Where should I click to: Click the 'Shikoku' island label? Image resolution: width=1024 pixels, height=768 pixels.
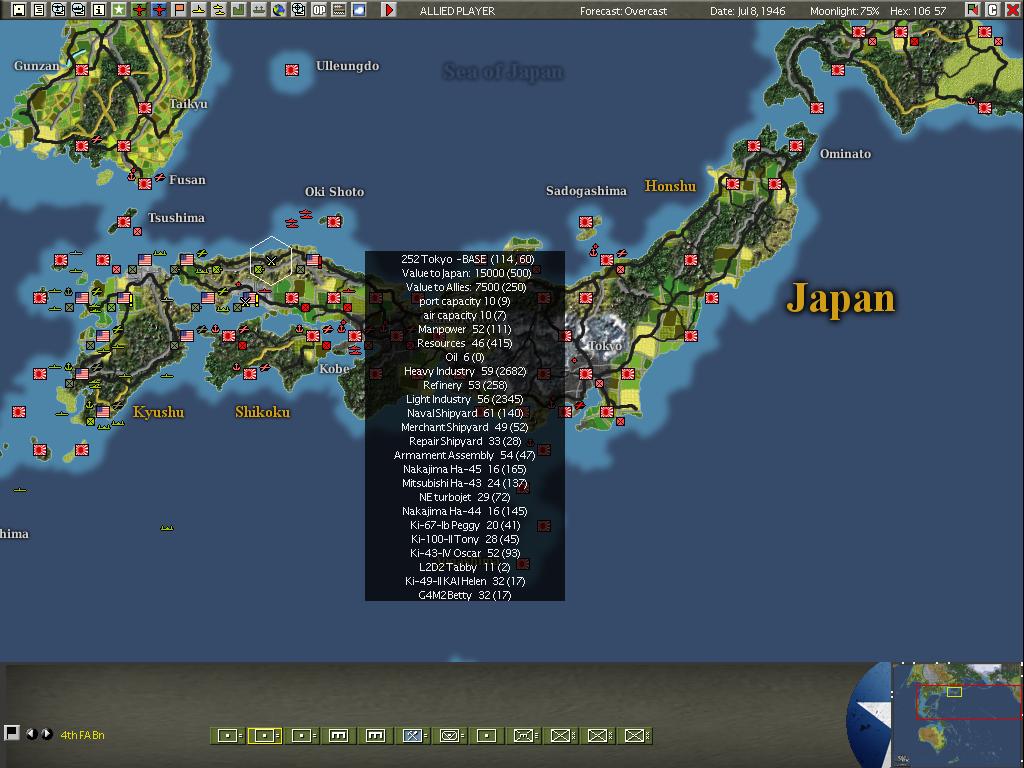click(263, 412)
